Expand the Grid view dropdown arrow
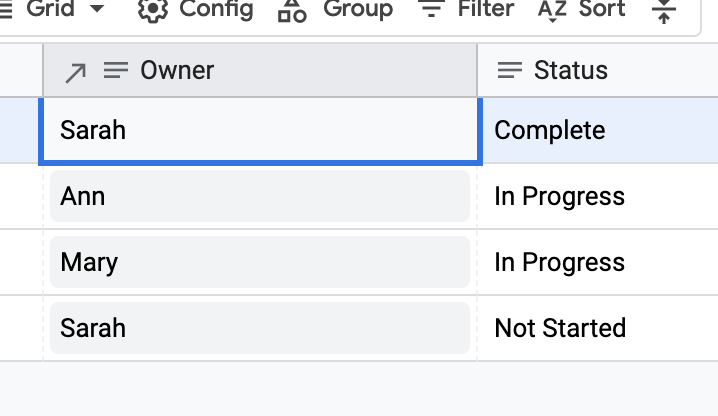The height and width of the screenshot is (416, 718). 97,10
